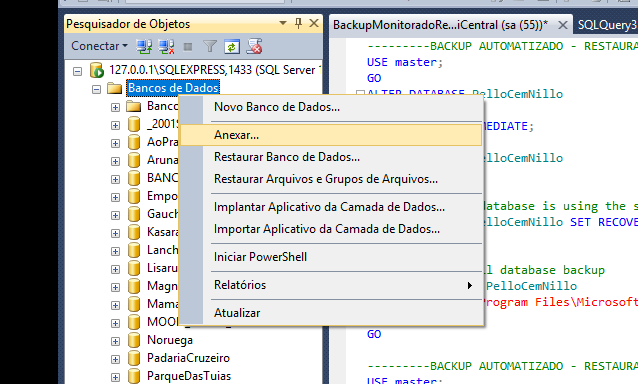Screen dimensions: 638x384
Task: Click the Aruna database cylinder icon
Action: pyautogui.click(x=134, y=160)
